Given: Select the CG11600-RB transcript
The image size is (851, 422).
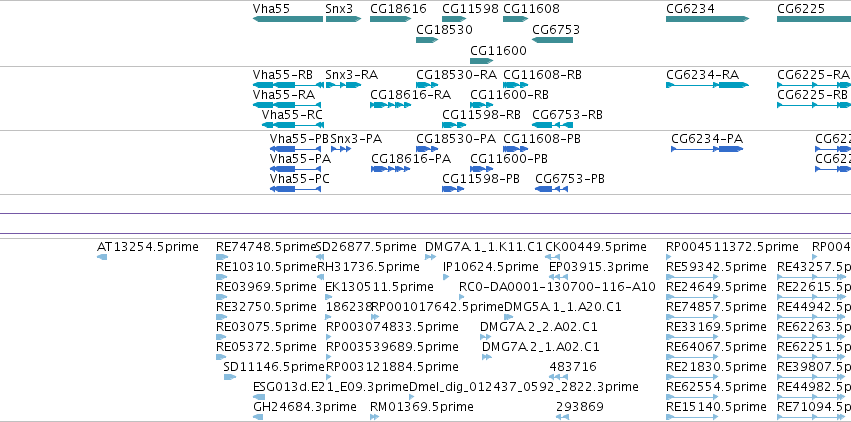Looking at the screenshot, I should point(481,105).
